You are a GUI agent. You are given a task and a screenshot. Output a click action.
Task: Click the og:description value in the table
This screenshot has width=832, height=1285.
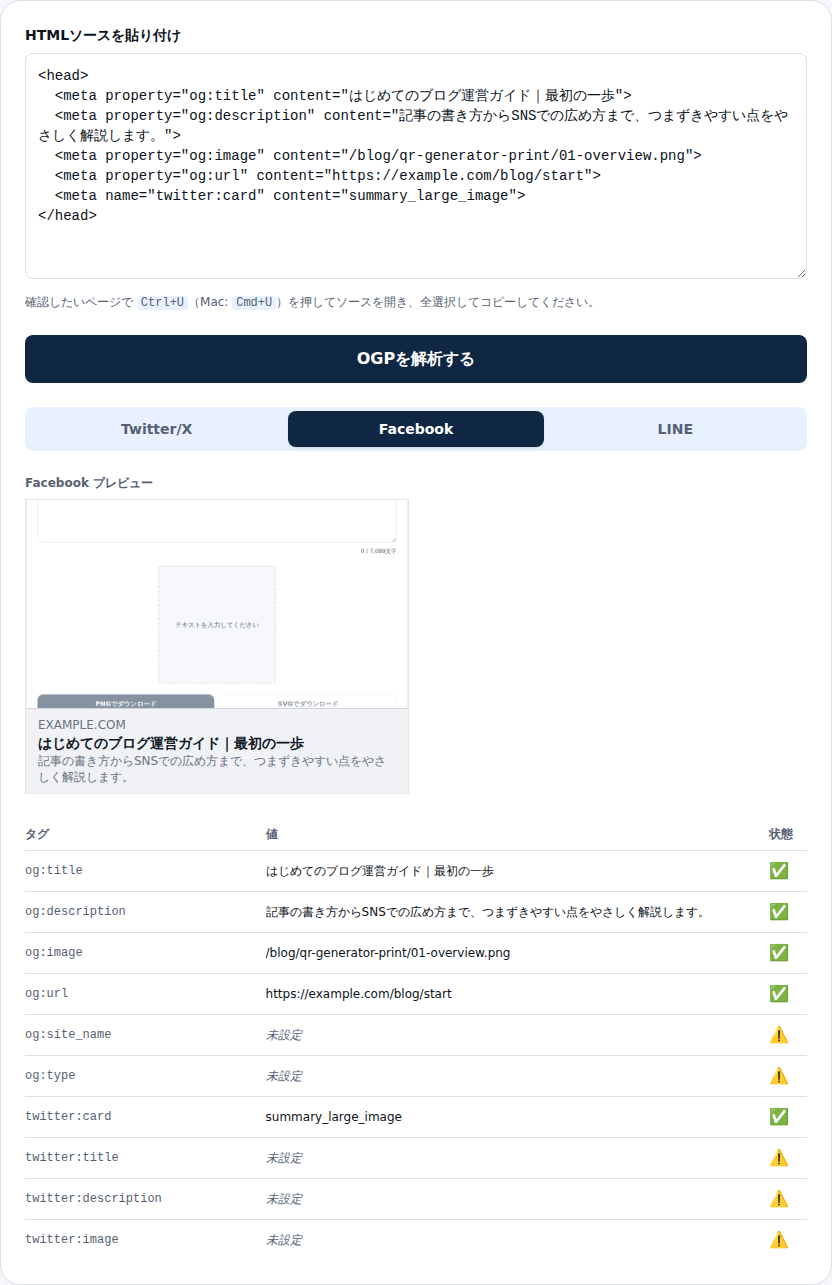coord(486,912)
